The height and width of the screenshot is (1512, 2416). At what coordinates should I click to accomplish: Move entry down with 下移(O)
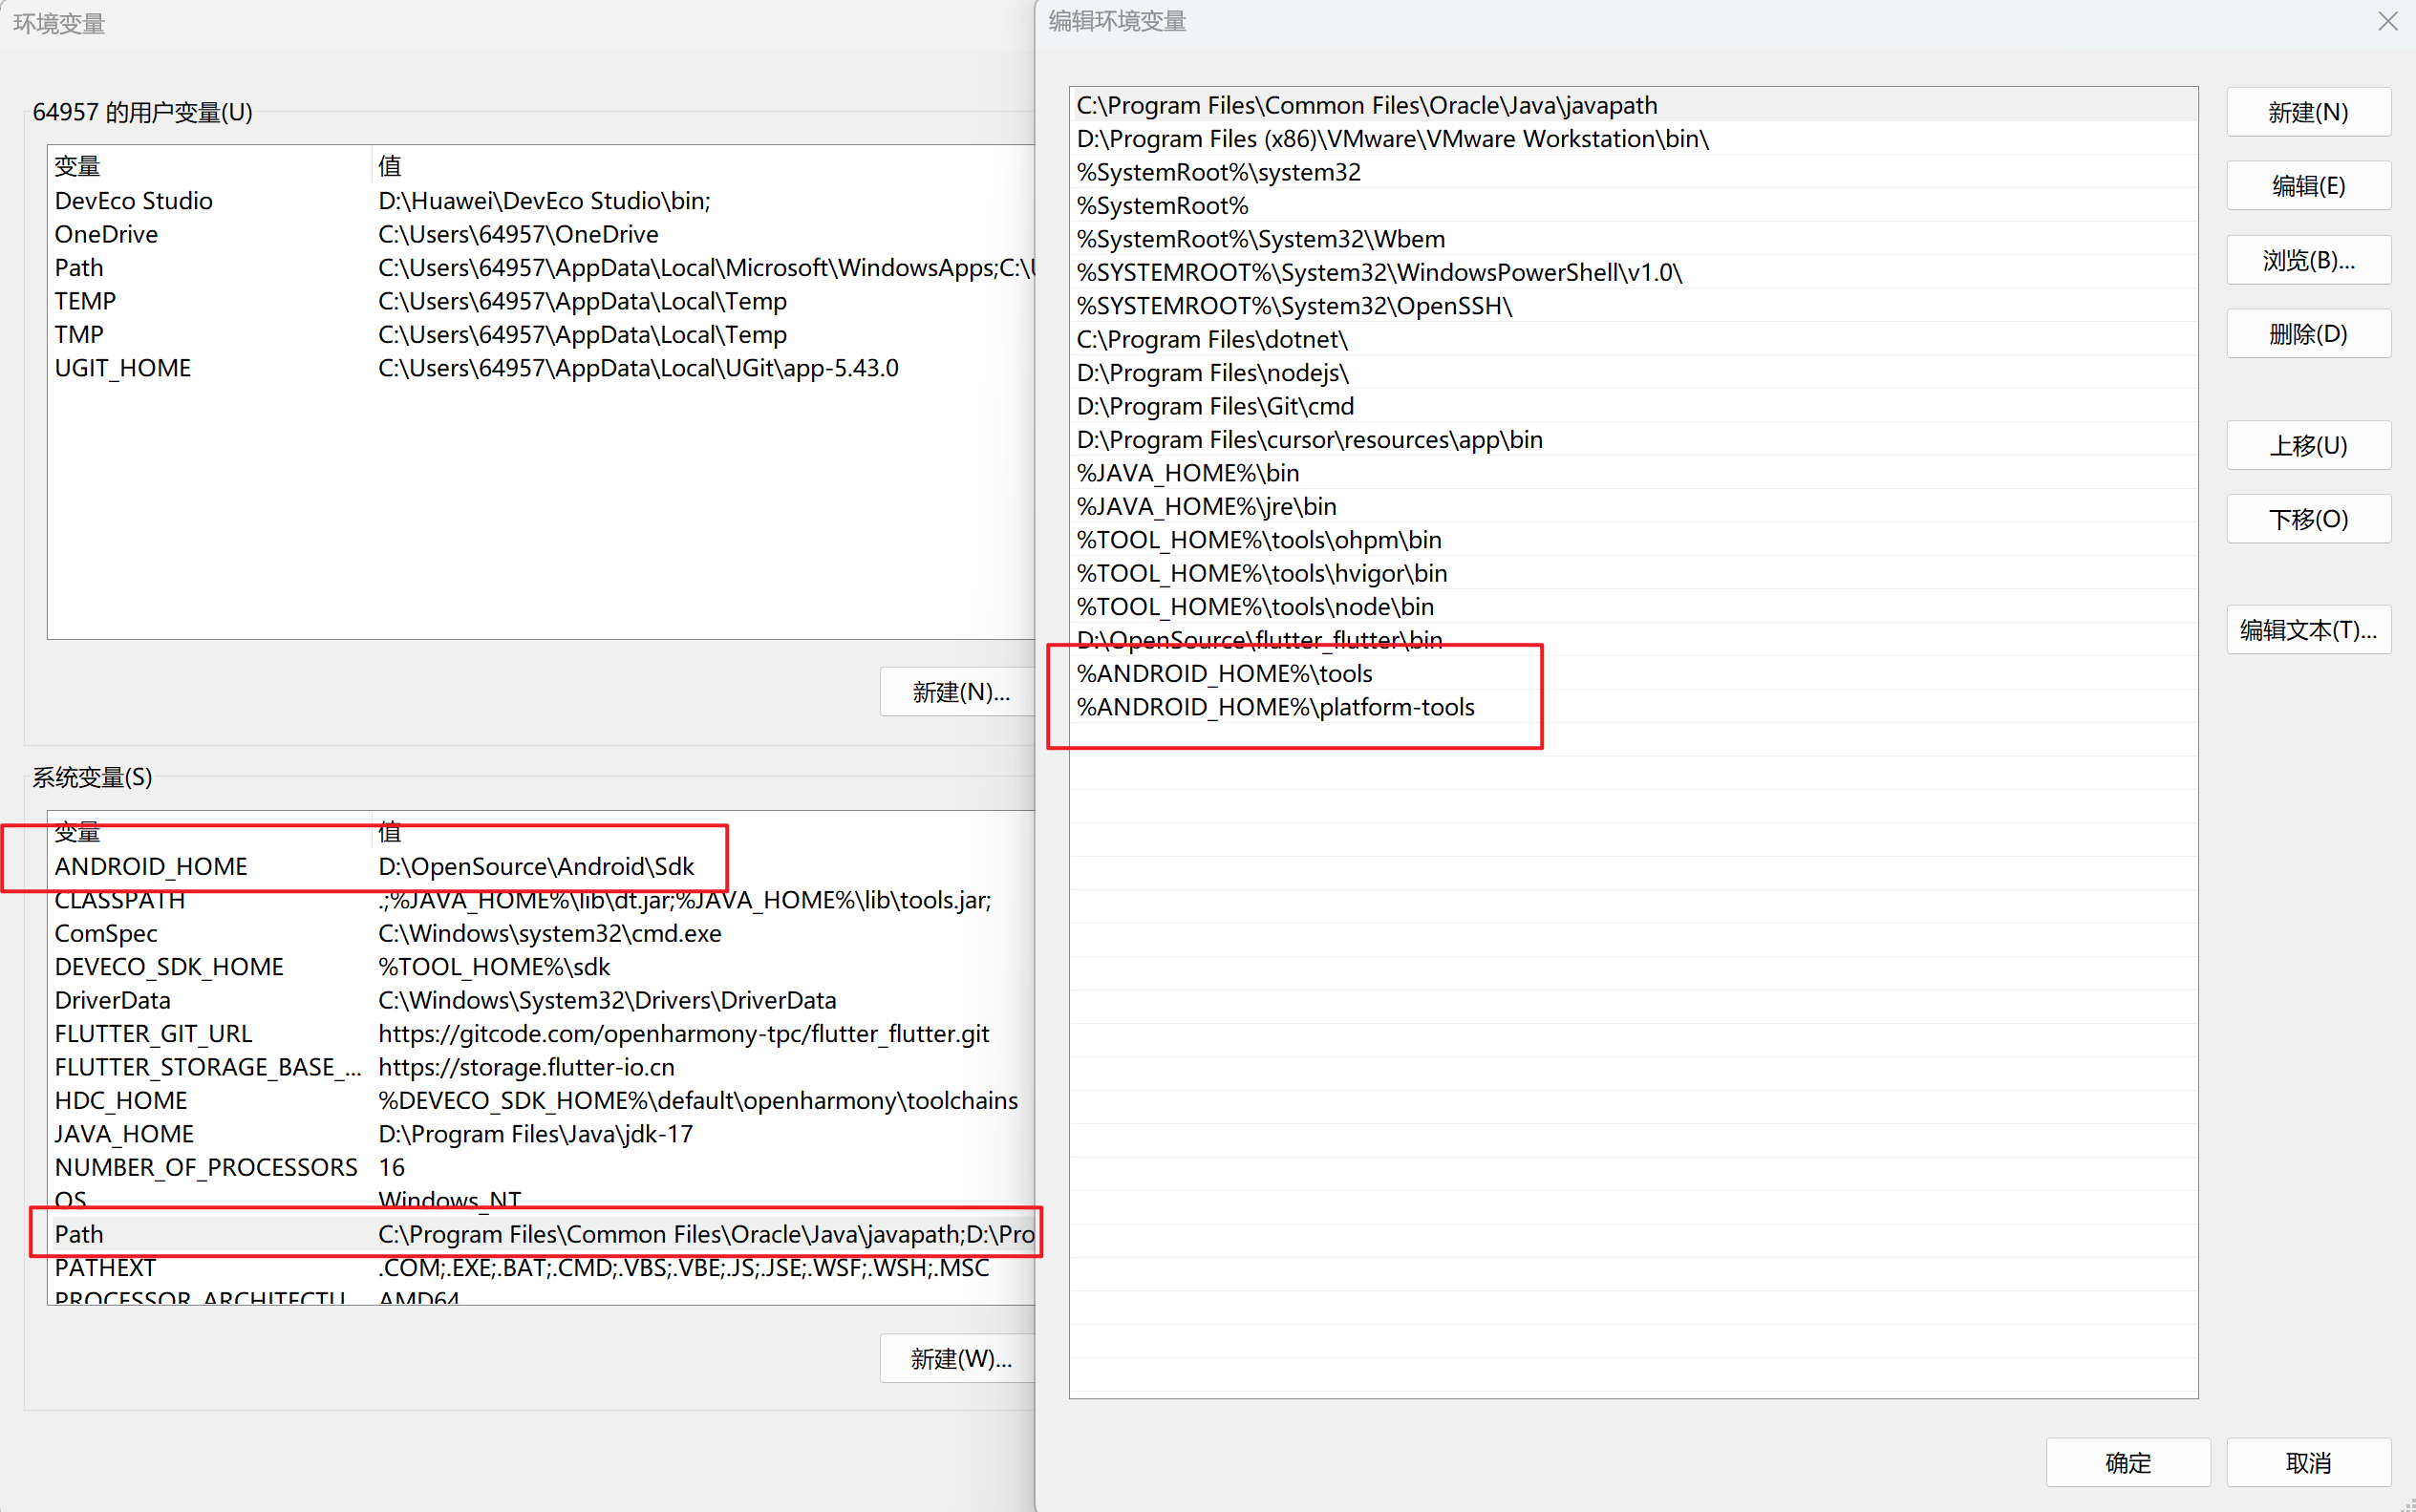tap(2307, 520)
